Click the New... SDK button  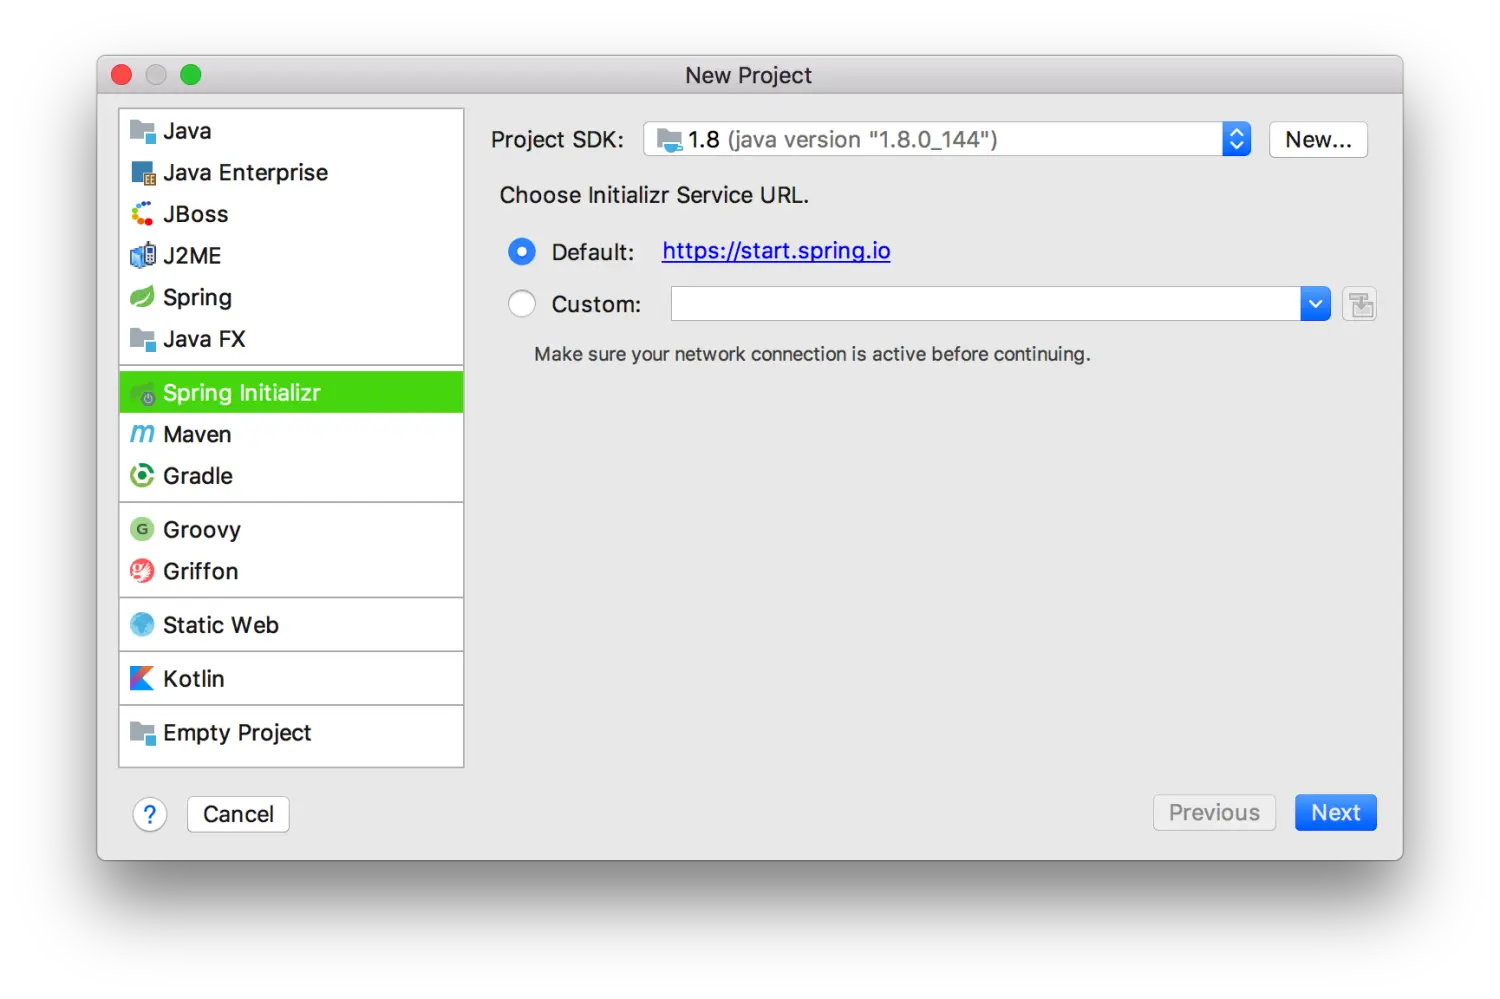point(1318,140)
